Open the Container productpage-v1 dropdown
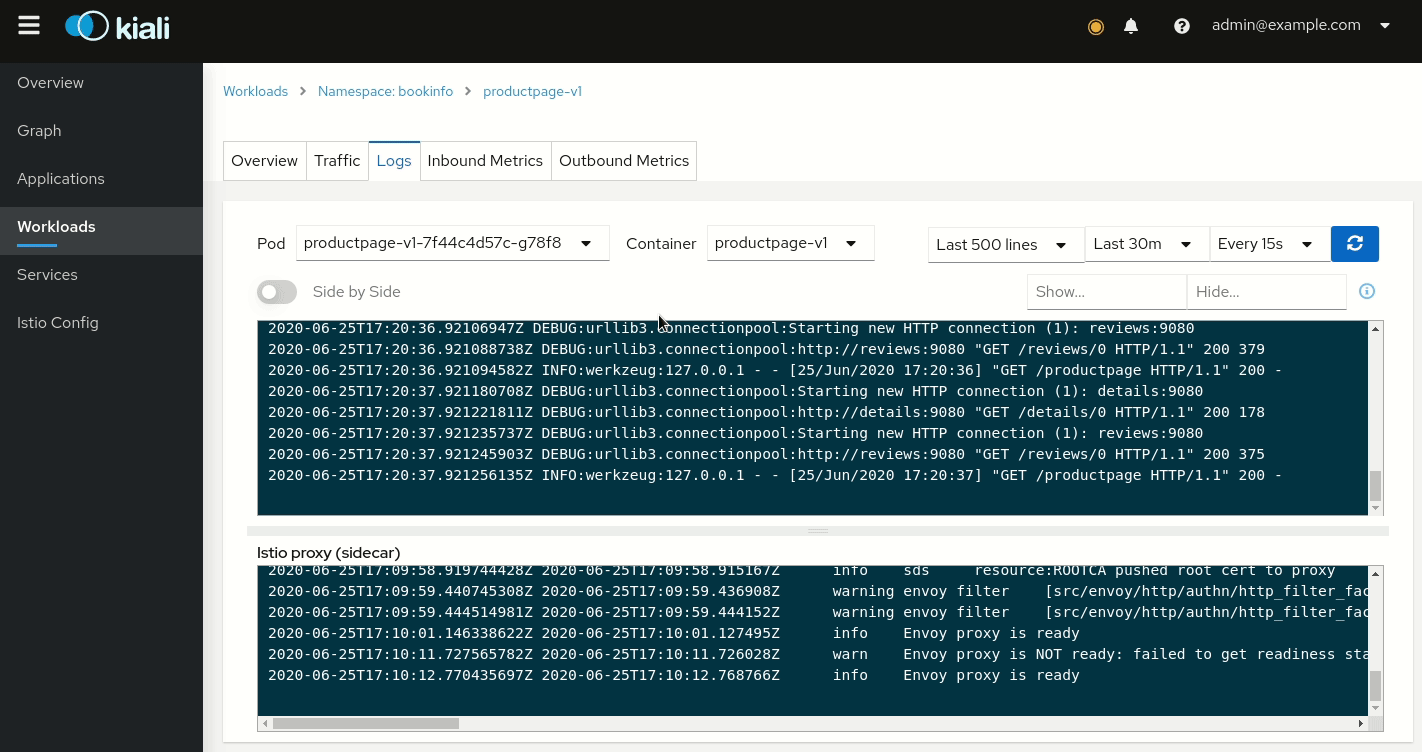Image resolution: width=1422 pixels, height=752 pixels. coord(791,243)
